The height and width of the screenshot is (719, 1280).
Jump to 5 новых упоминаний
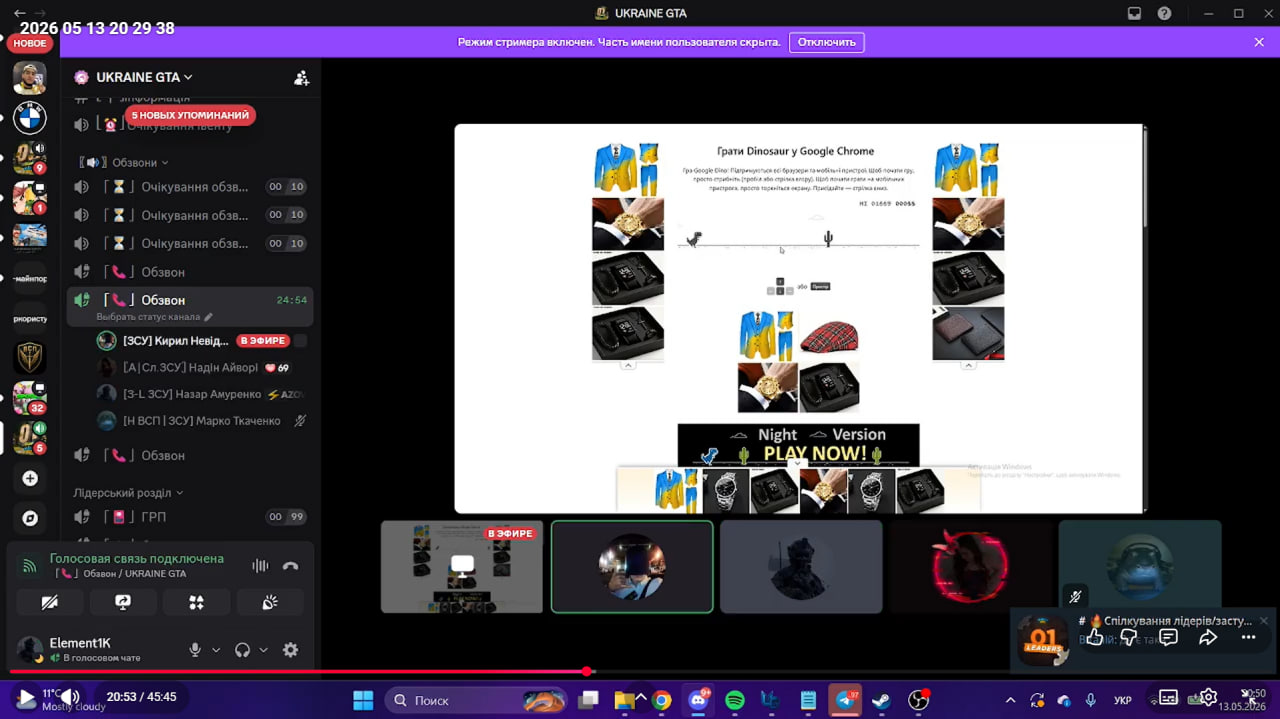point(190,115)
